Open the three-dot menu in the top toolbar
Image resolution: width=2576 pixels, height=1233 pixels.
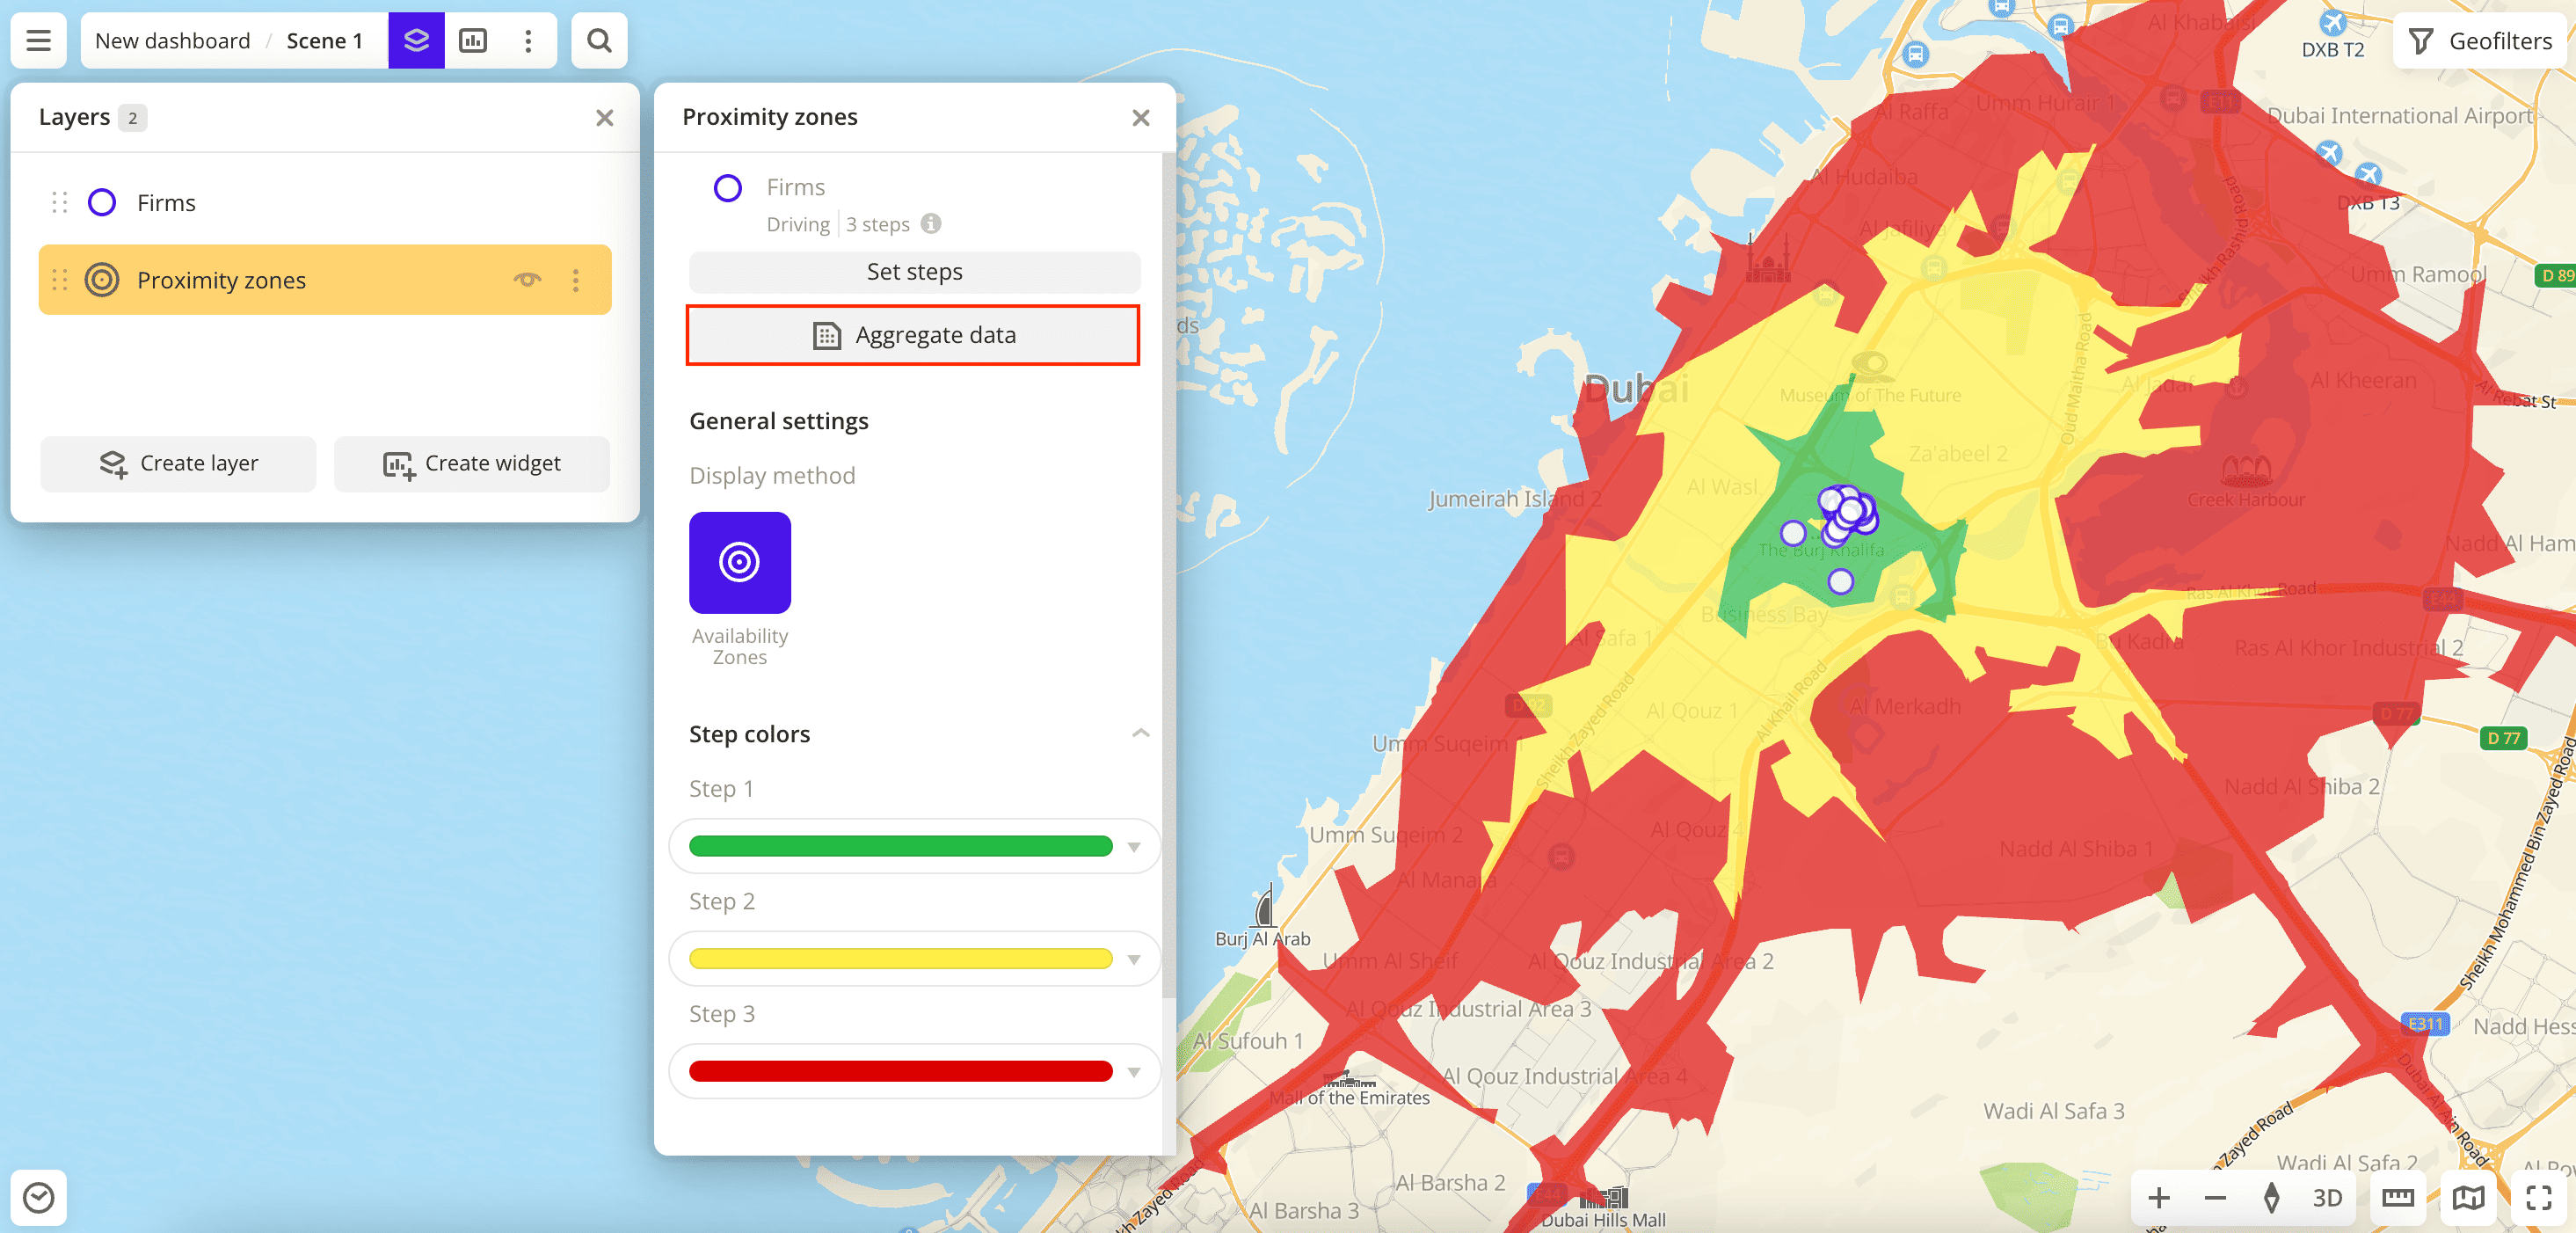click(528, 40)
